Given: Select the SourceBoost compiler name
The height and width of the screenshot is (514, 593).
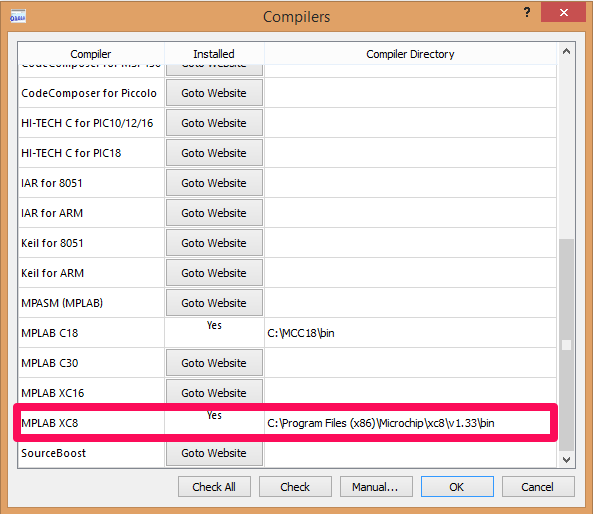Looking at the screenshot, I should pyautogui.click(x=54, y=453).
